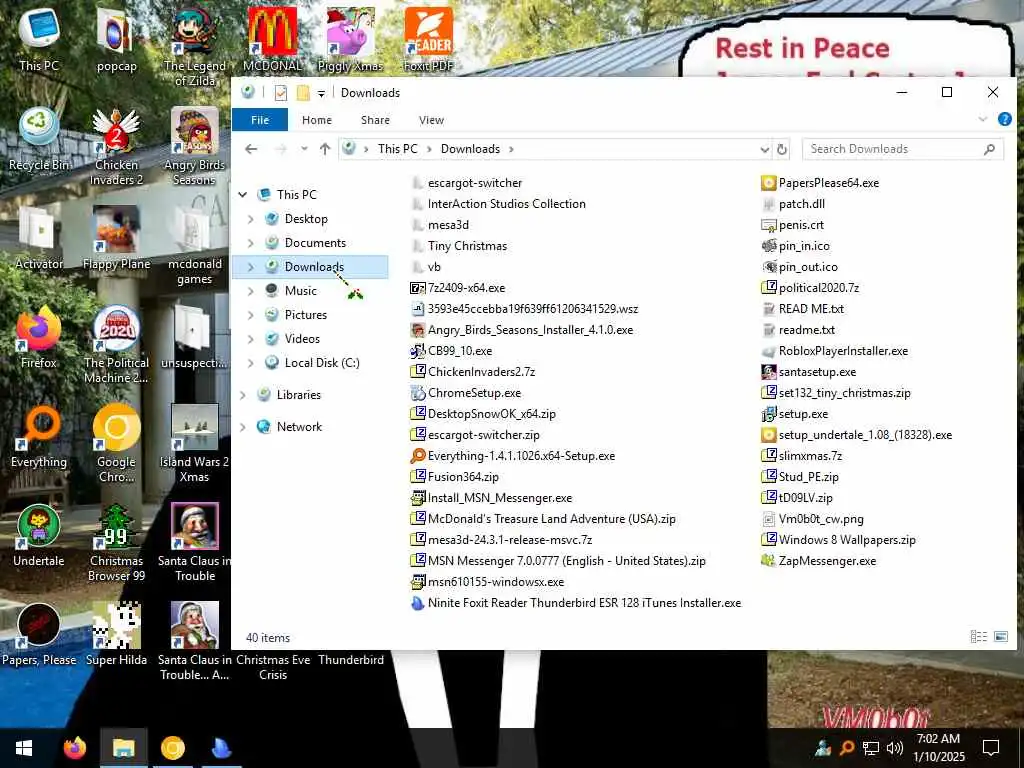Open the File ribbon tab
This screenshot has height=768, width=1024.
[260, 120]
